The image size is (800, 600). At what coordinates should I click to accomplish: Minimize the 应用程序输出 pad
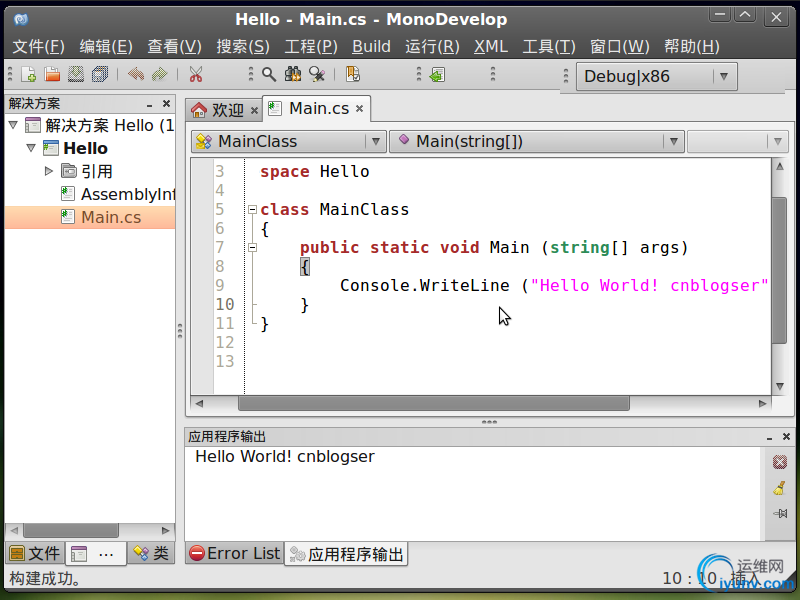pos(769,438)
